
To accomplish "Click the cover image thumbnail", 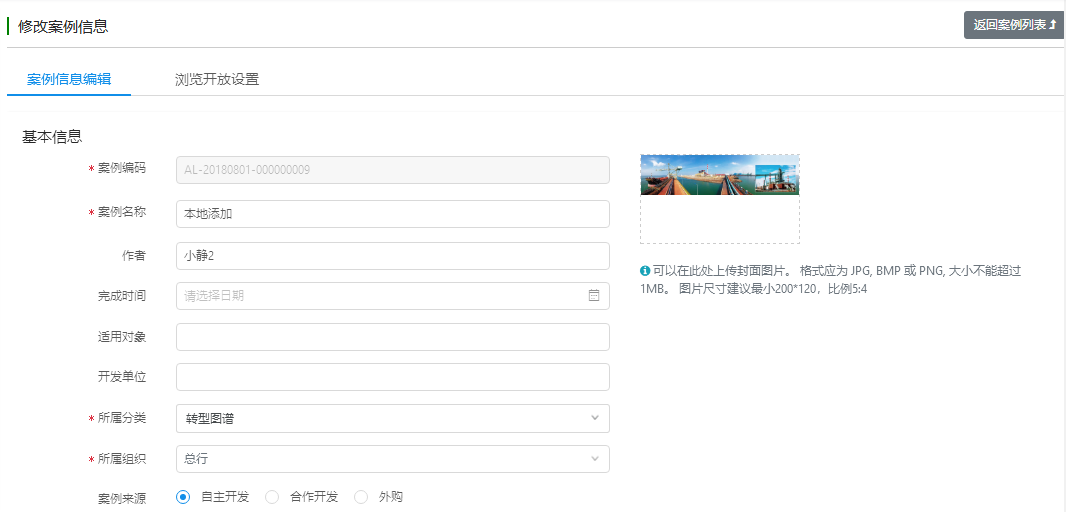I will [719, 175].
